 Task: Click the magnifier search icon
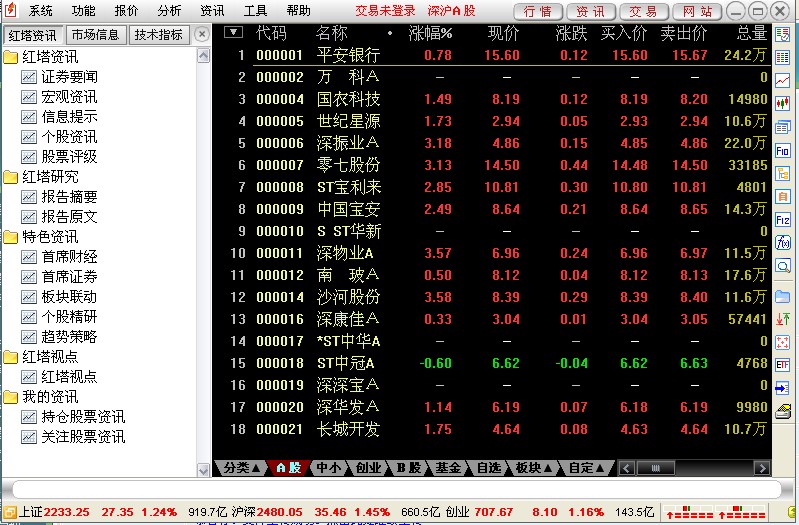tap(783, 265)
